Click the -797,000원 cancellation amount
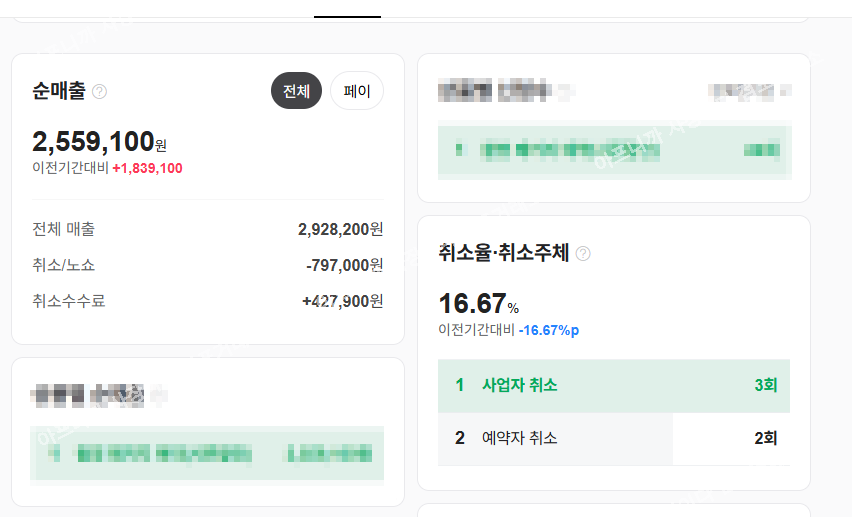This screenshot has width=852, height=517. (344, 265)
